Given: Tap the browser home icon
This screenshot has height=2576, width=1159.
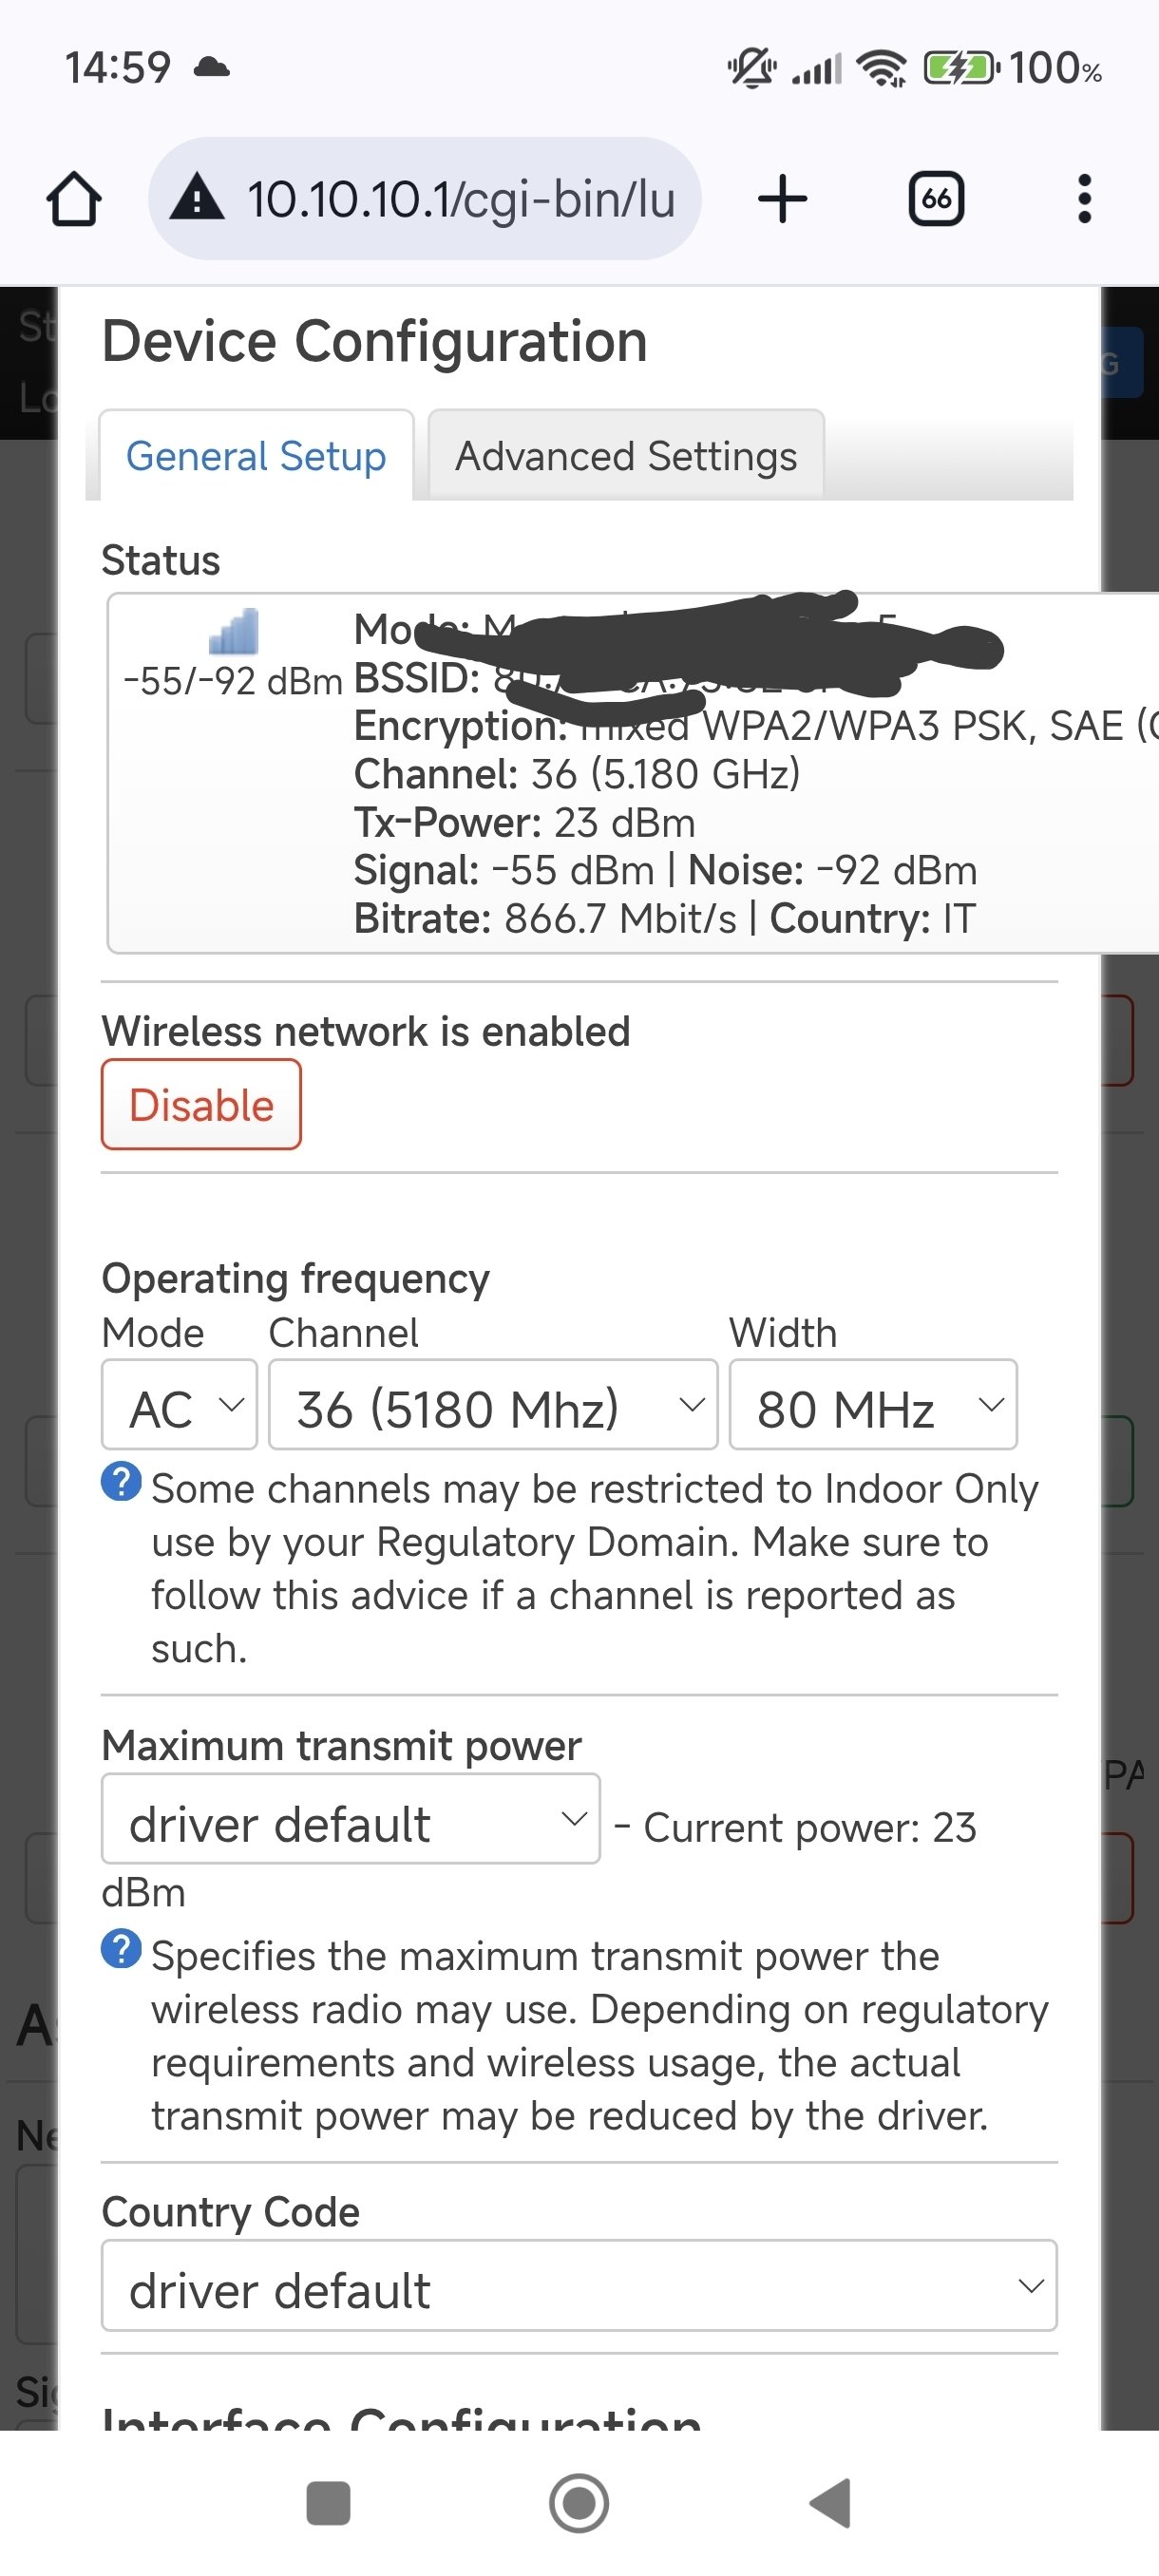Looking at the screenshot, I should click(74, 199).
